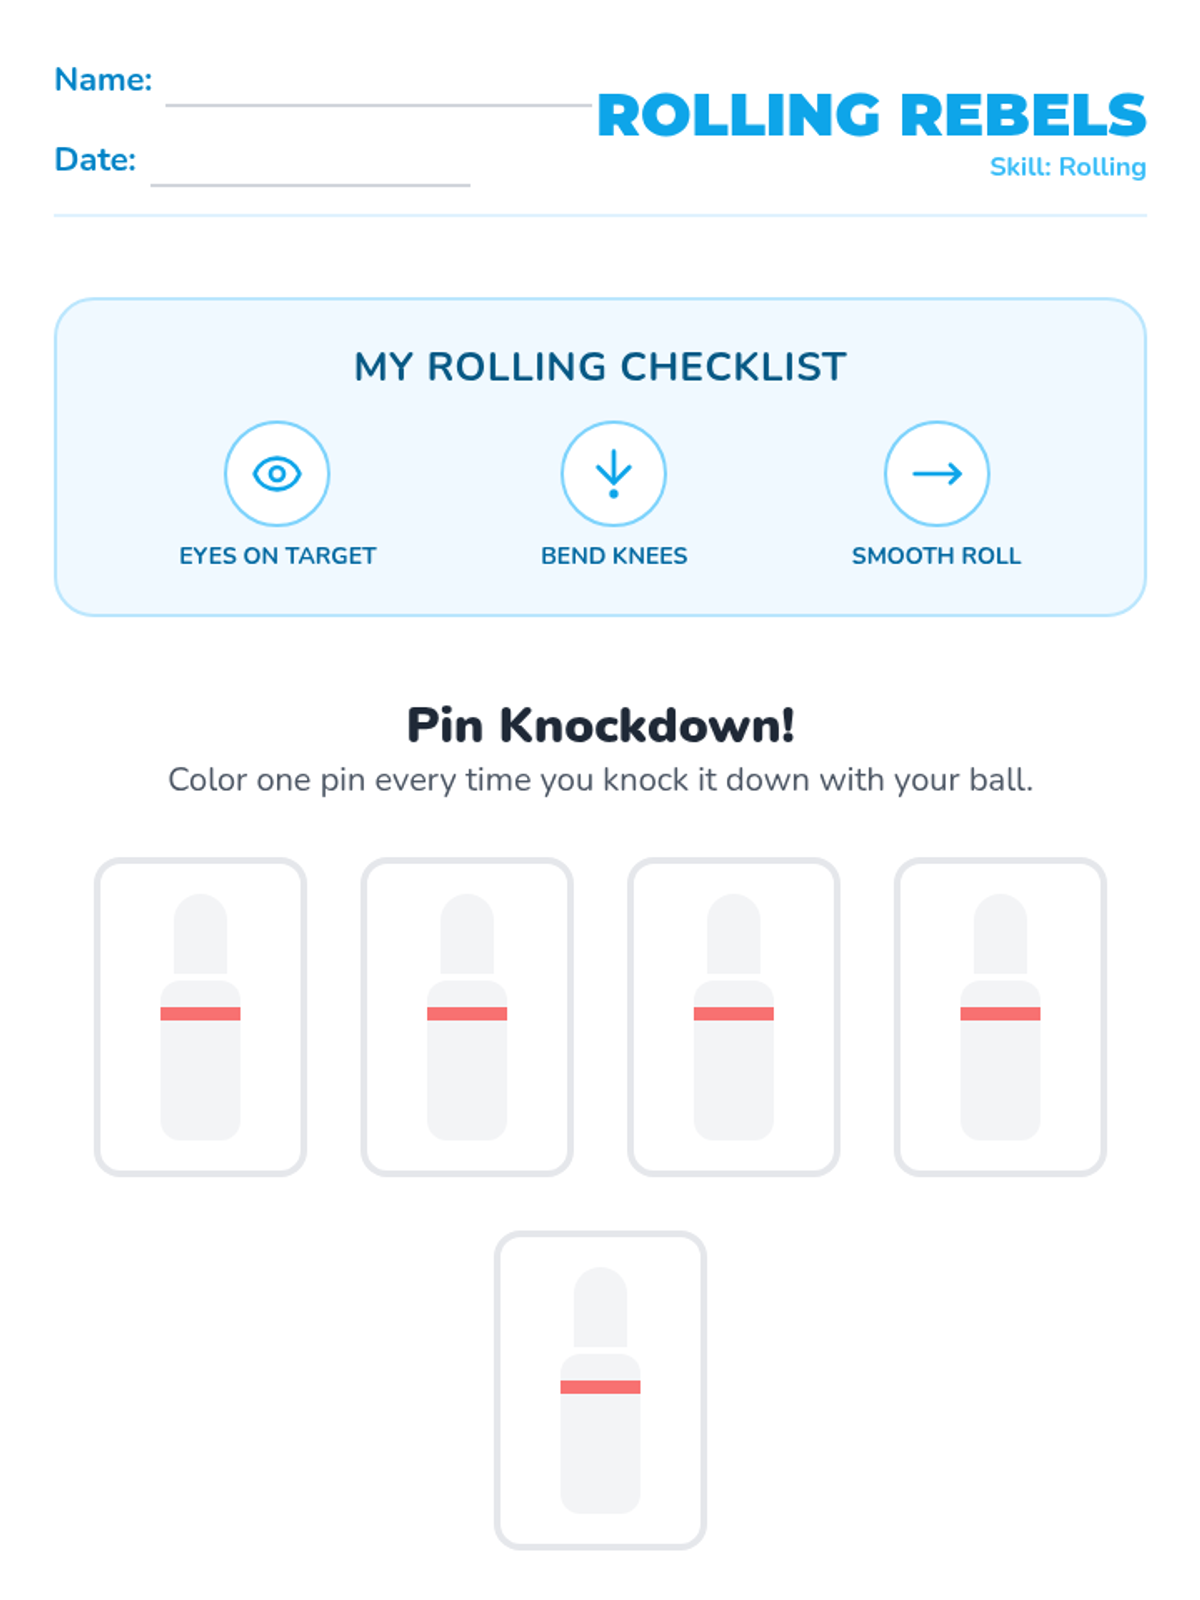This screenshot has width=1200, height=1600.
Task: Click the 'MY ROLLING CHECKLIST' heading
Action: pyautogui.click(x=600, y=367)
